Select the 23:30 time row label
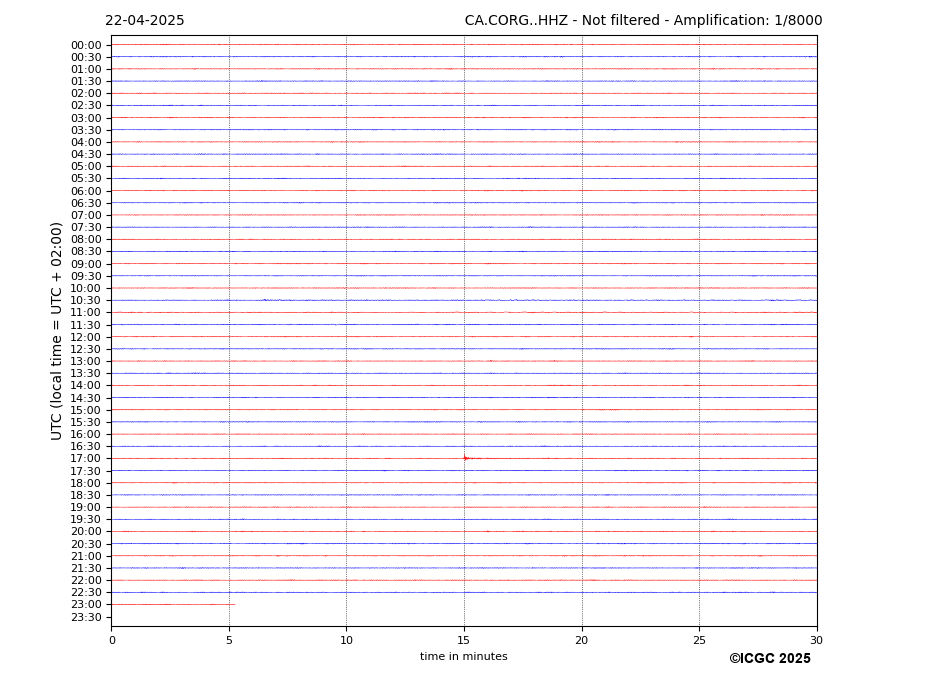Image resolution: width=927 pixels, height=696 pixels. pos(86,617)
